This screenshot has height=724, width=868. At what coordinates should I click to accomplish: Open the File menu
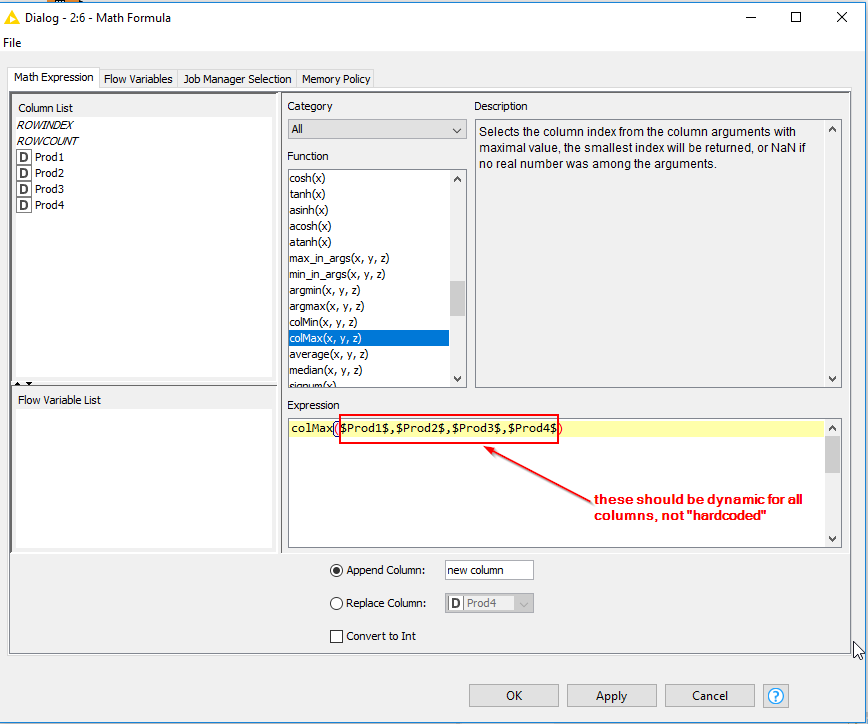tap(12, 43)
